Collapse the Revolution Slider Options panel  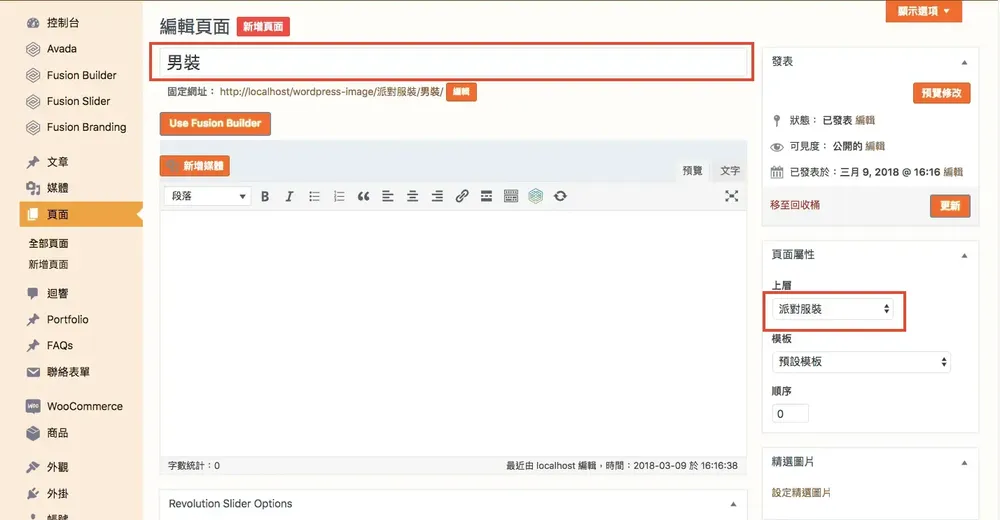tap(733, 504)
